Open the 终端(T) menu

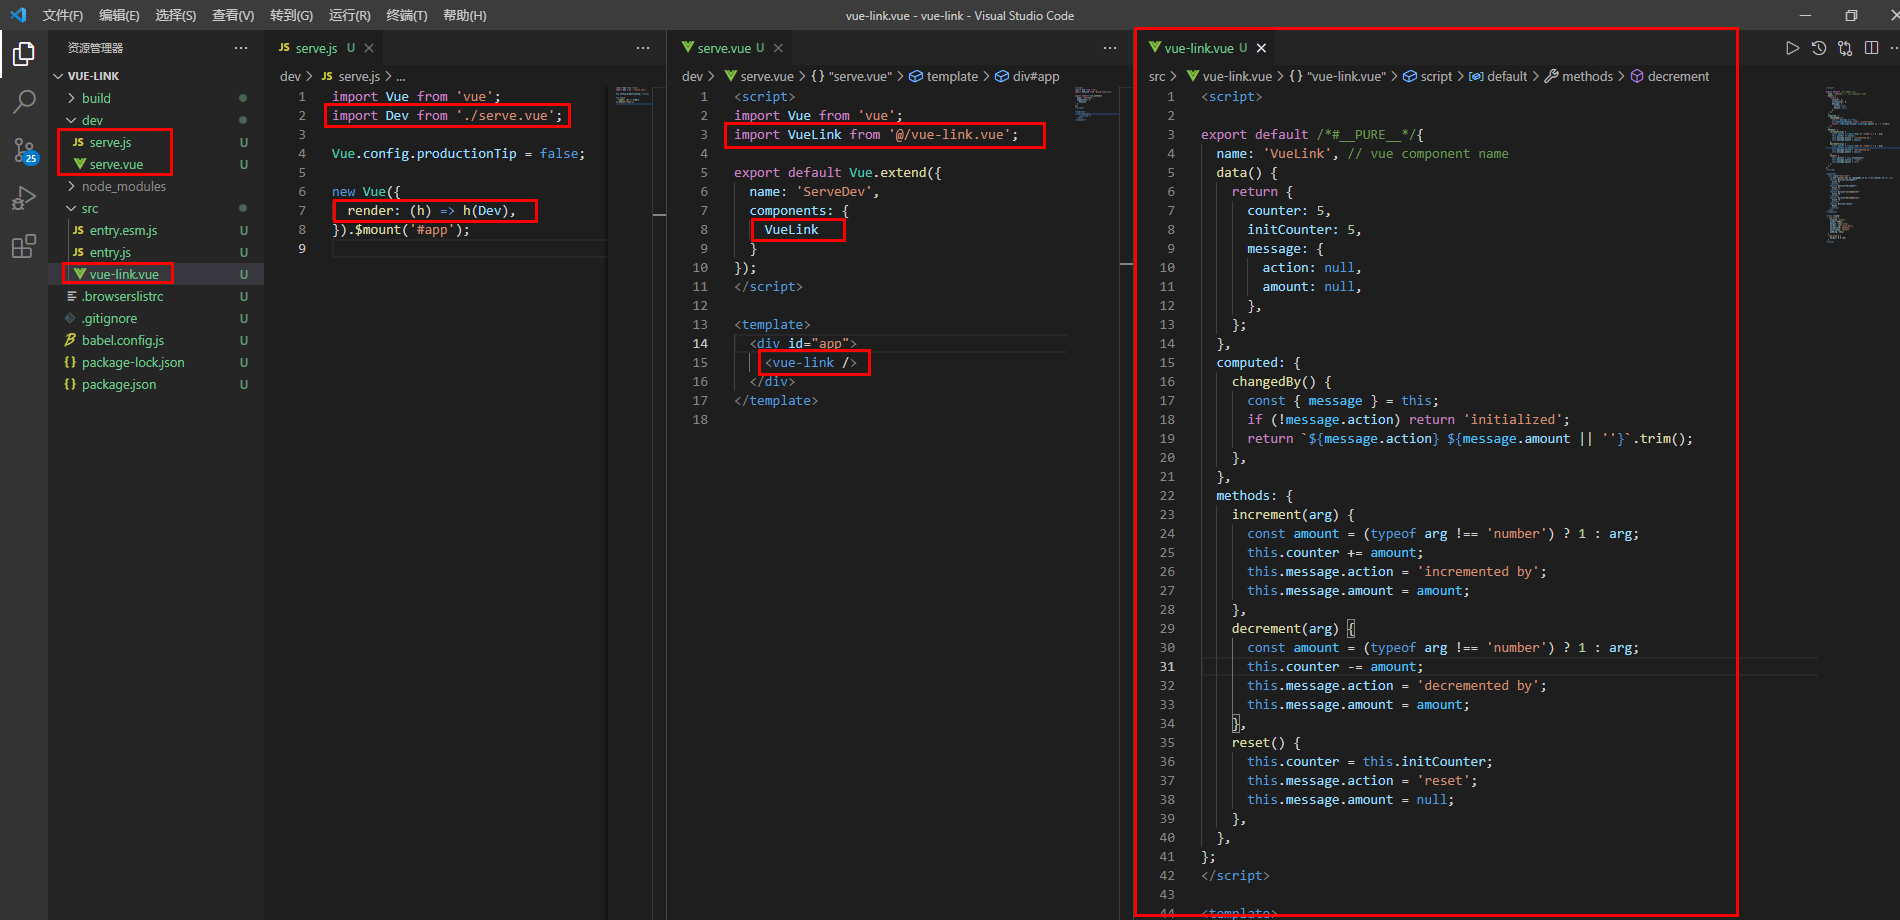(x=407, y=15)
